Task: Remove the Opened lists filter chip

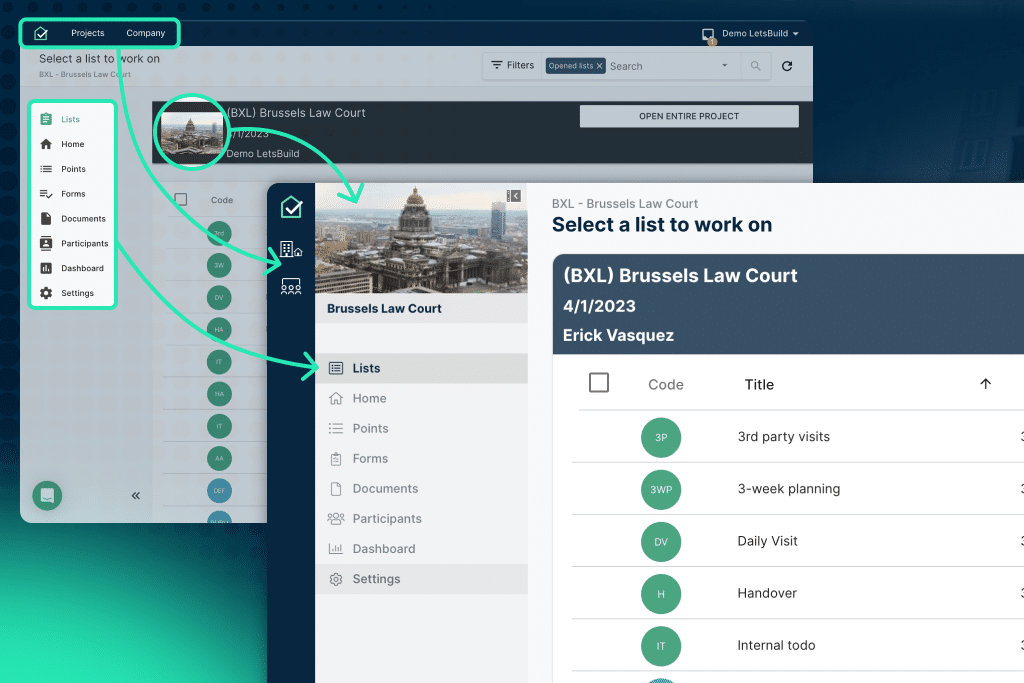Action: click(600, 66)
